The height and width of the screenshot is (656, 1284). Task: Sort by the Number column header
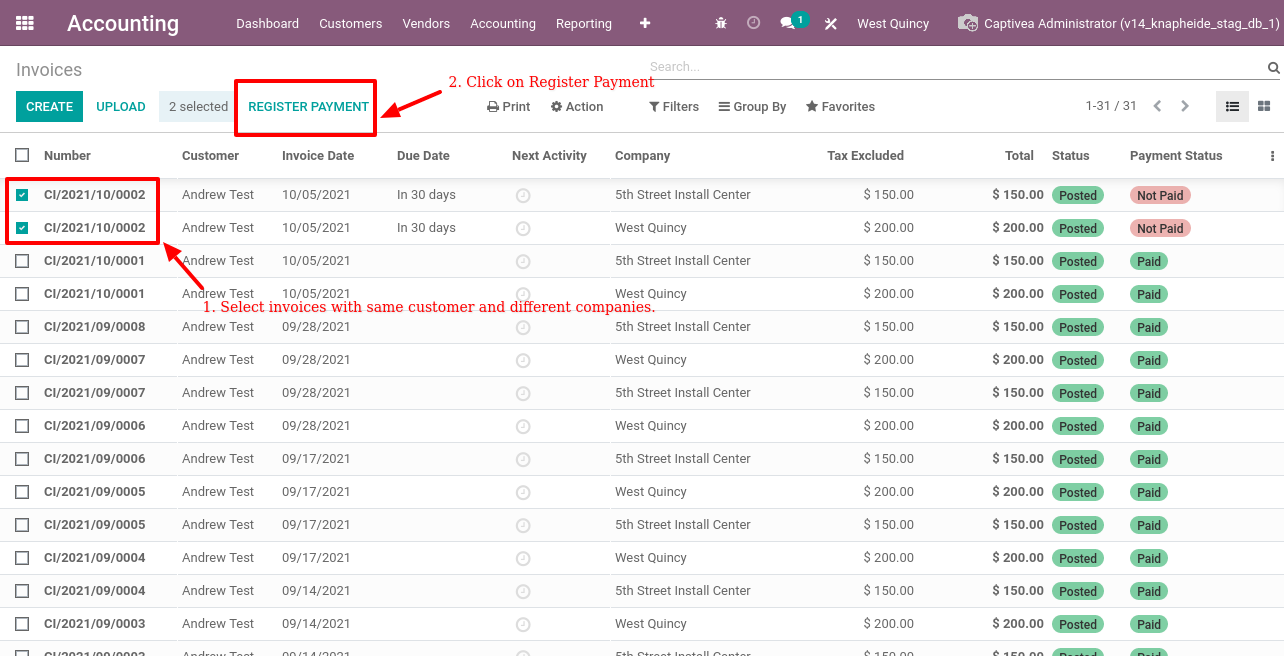[67, 156]
